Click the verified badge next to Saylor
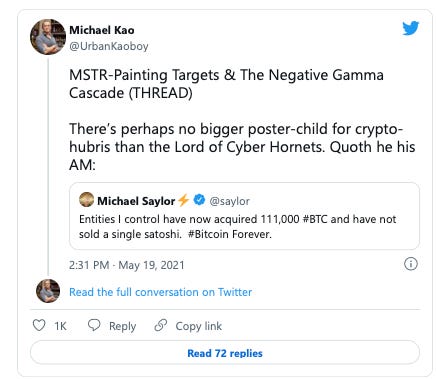 tap(199, 200)
